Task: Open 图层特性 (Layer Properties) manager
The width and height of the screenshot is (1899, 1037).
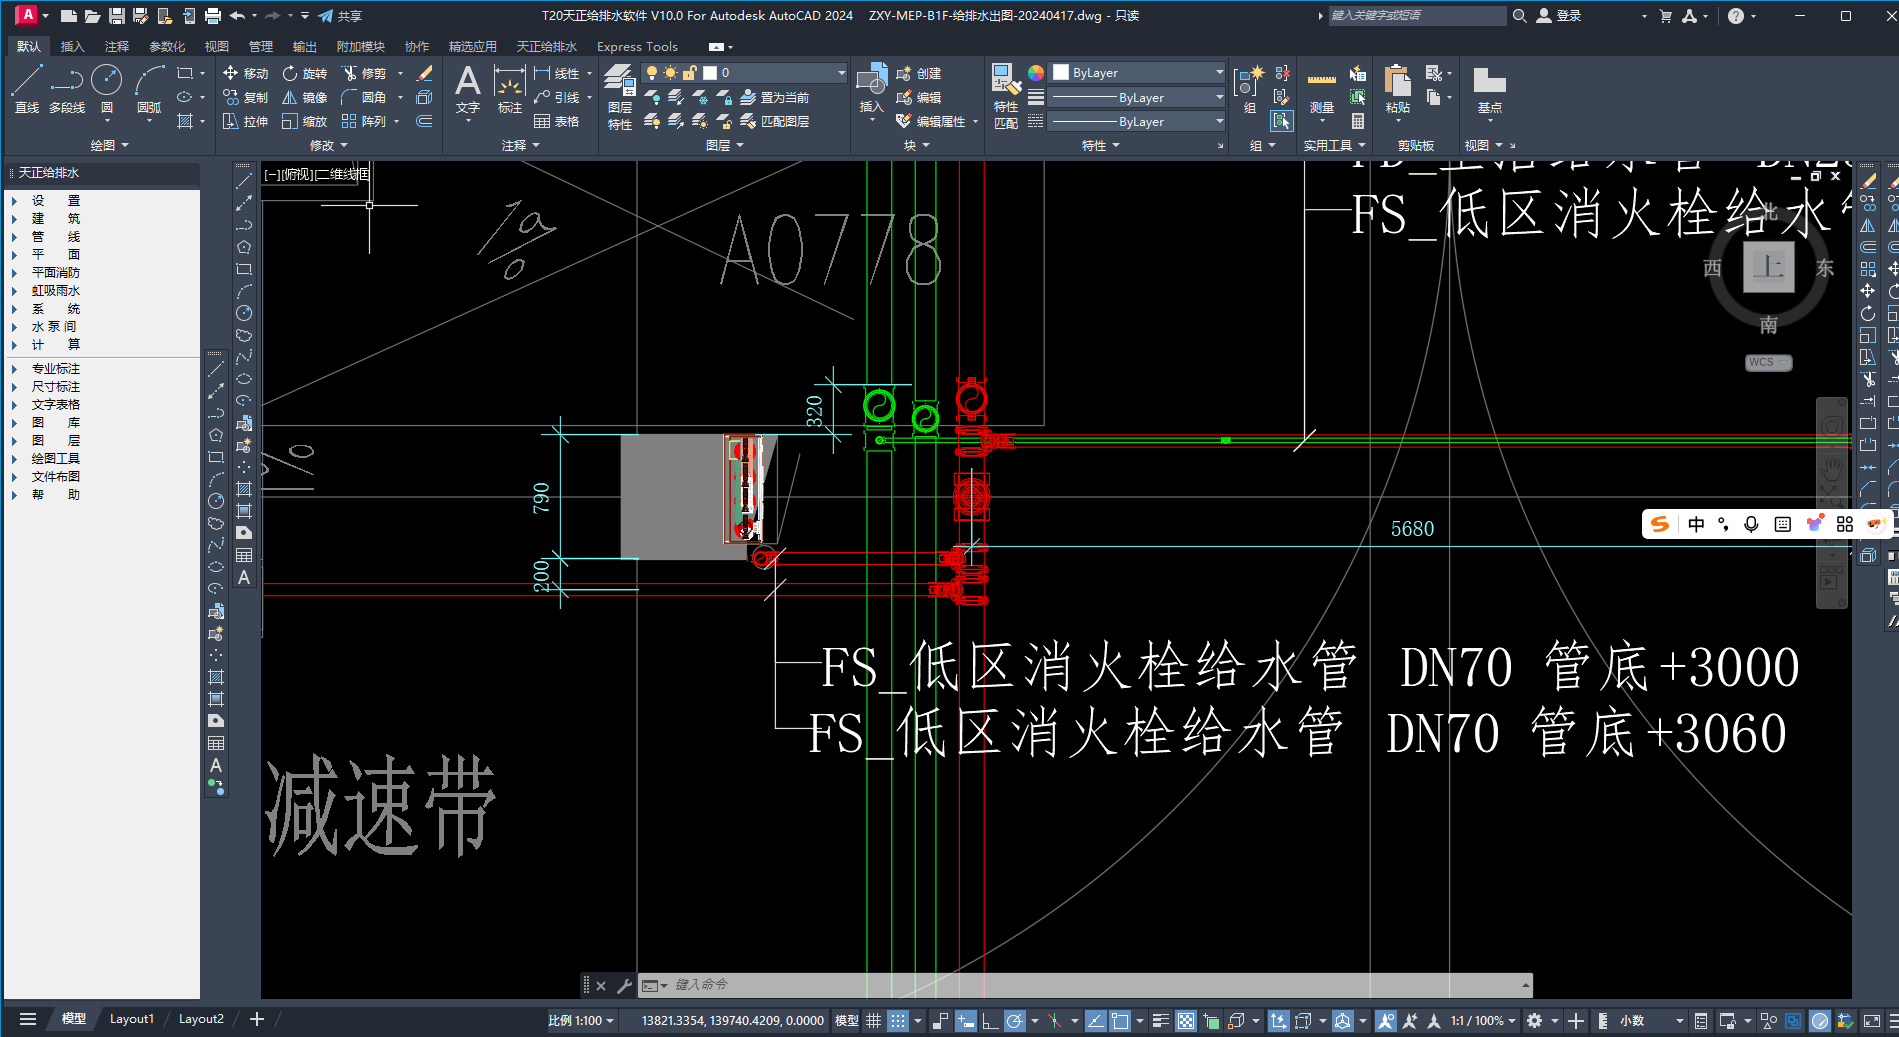Action: tap(620, 97)
